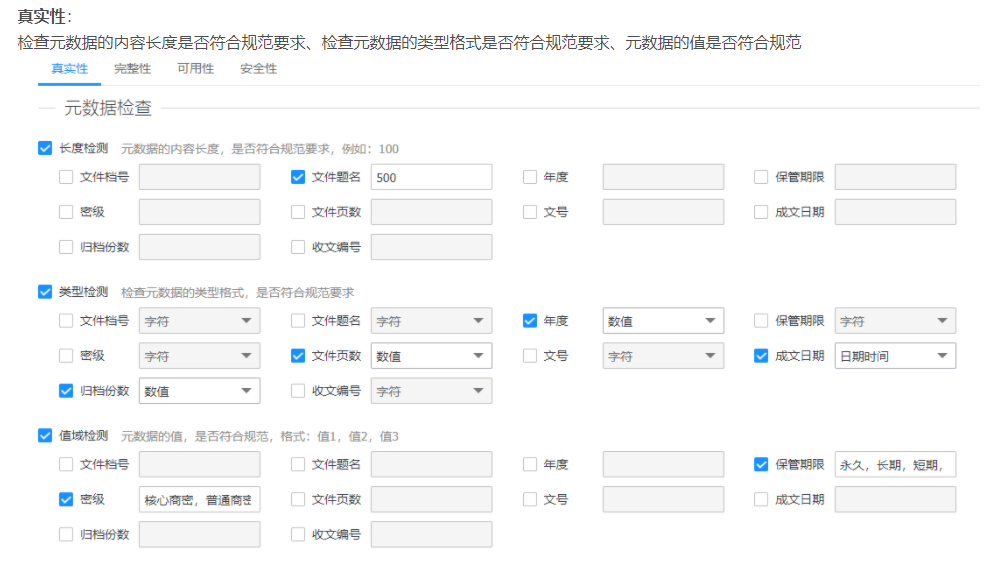Check 文号 under 值域检测
The width and height of the screenshot is (985, 570).
(530, 499)
